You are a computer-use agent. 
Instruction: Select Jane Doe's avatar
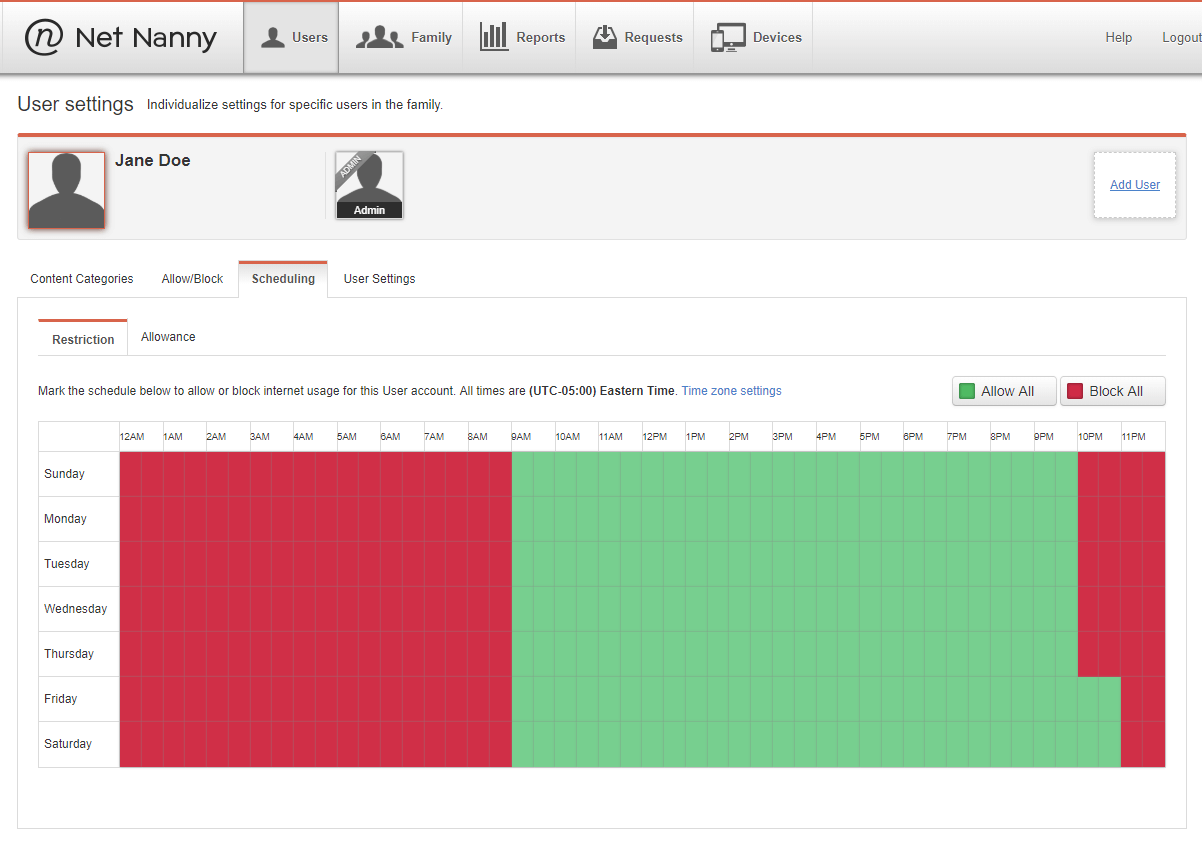click(66, 190)
